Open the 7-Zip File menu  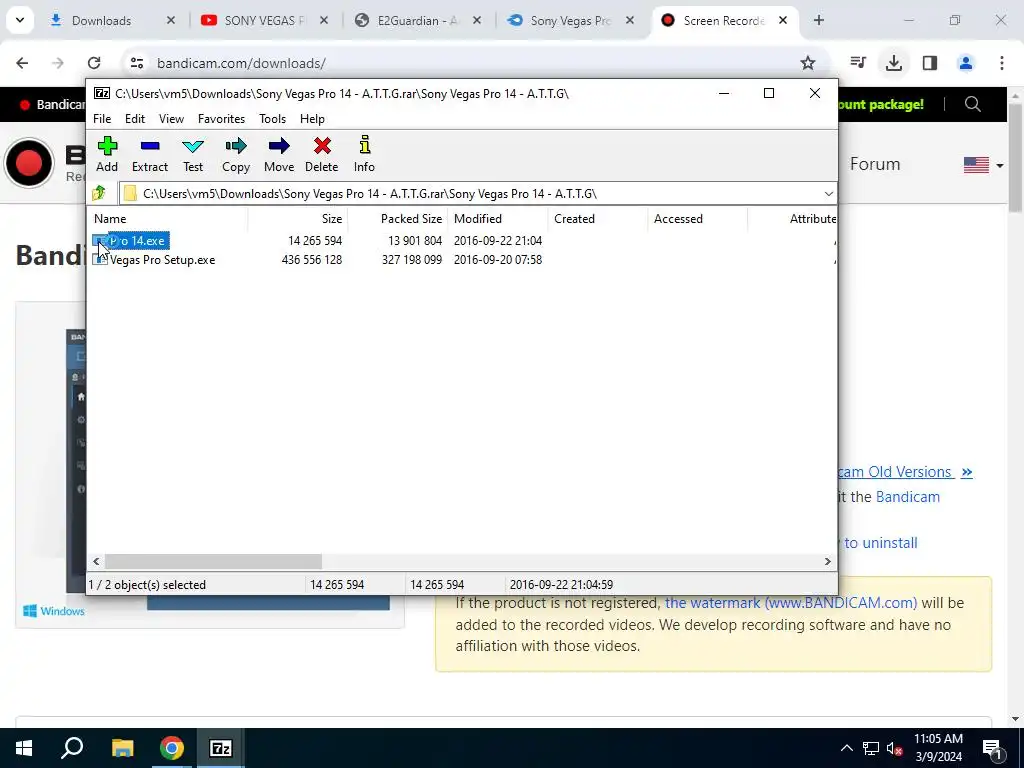coord(102,119)
